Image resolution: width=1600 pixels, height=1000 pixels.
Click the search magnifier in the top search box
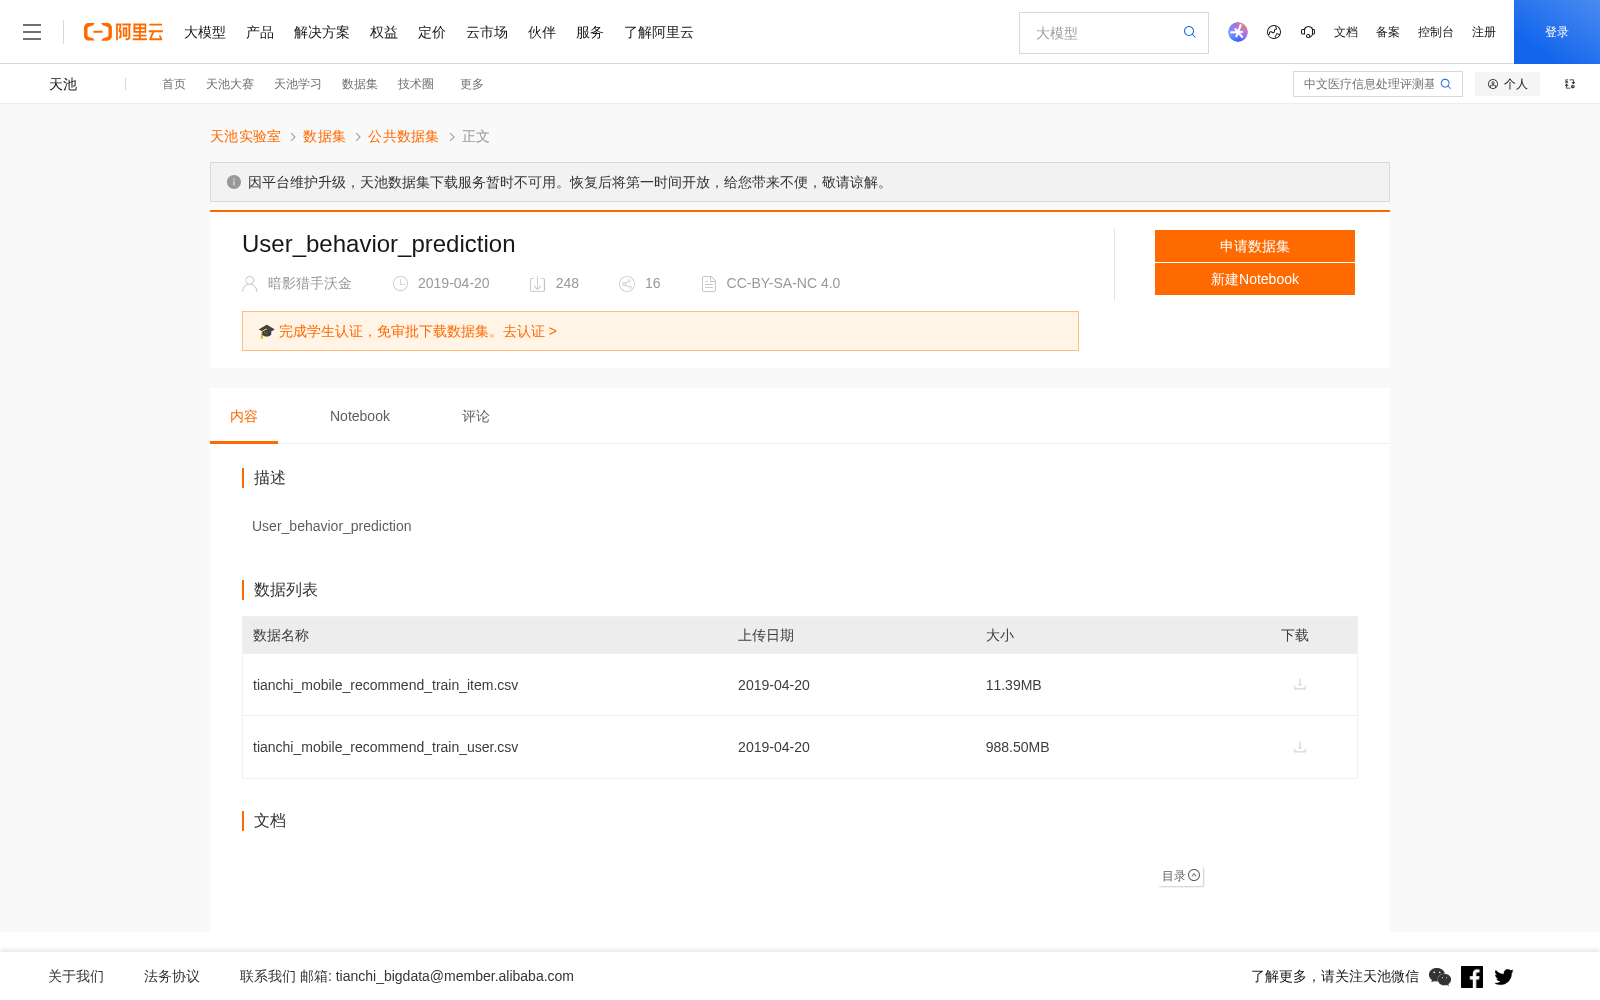(x=1190, y=32)
